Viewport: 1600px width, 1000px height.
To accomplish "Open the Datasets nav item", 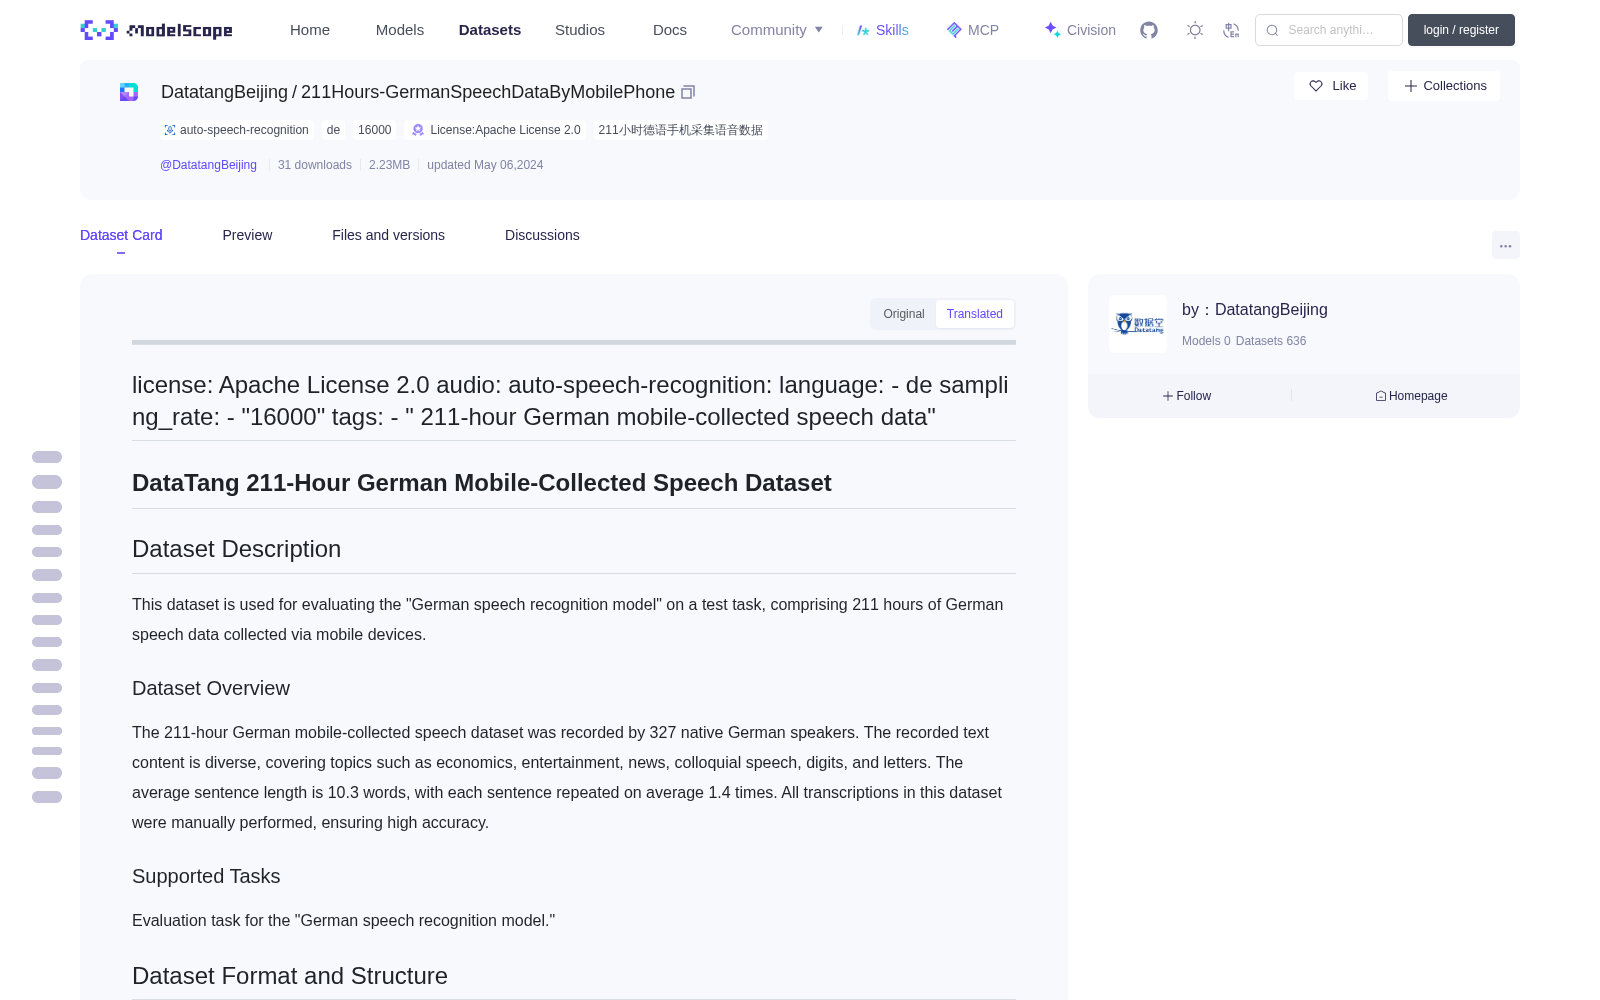I will click(490, 30).
